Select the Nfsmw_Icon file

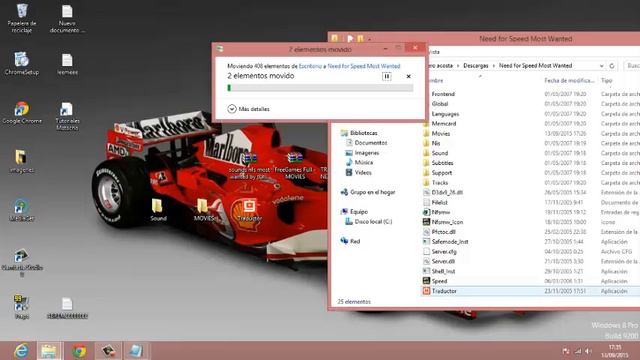click(x=531, y=222)
